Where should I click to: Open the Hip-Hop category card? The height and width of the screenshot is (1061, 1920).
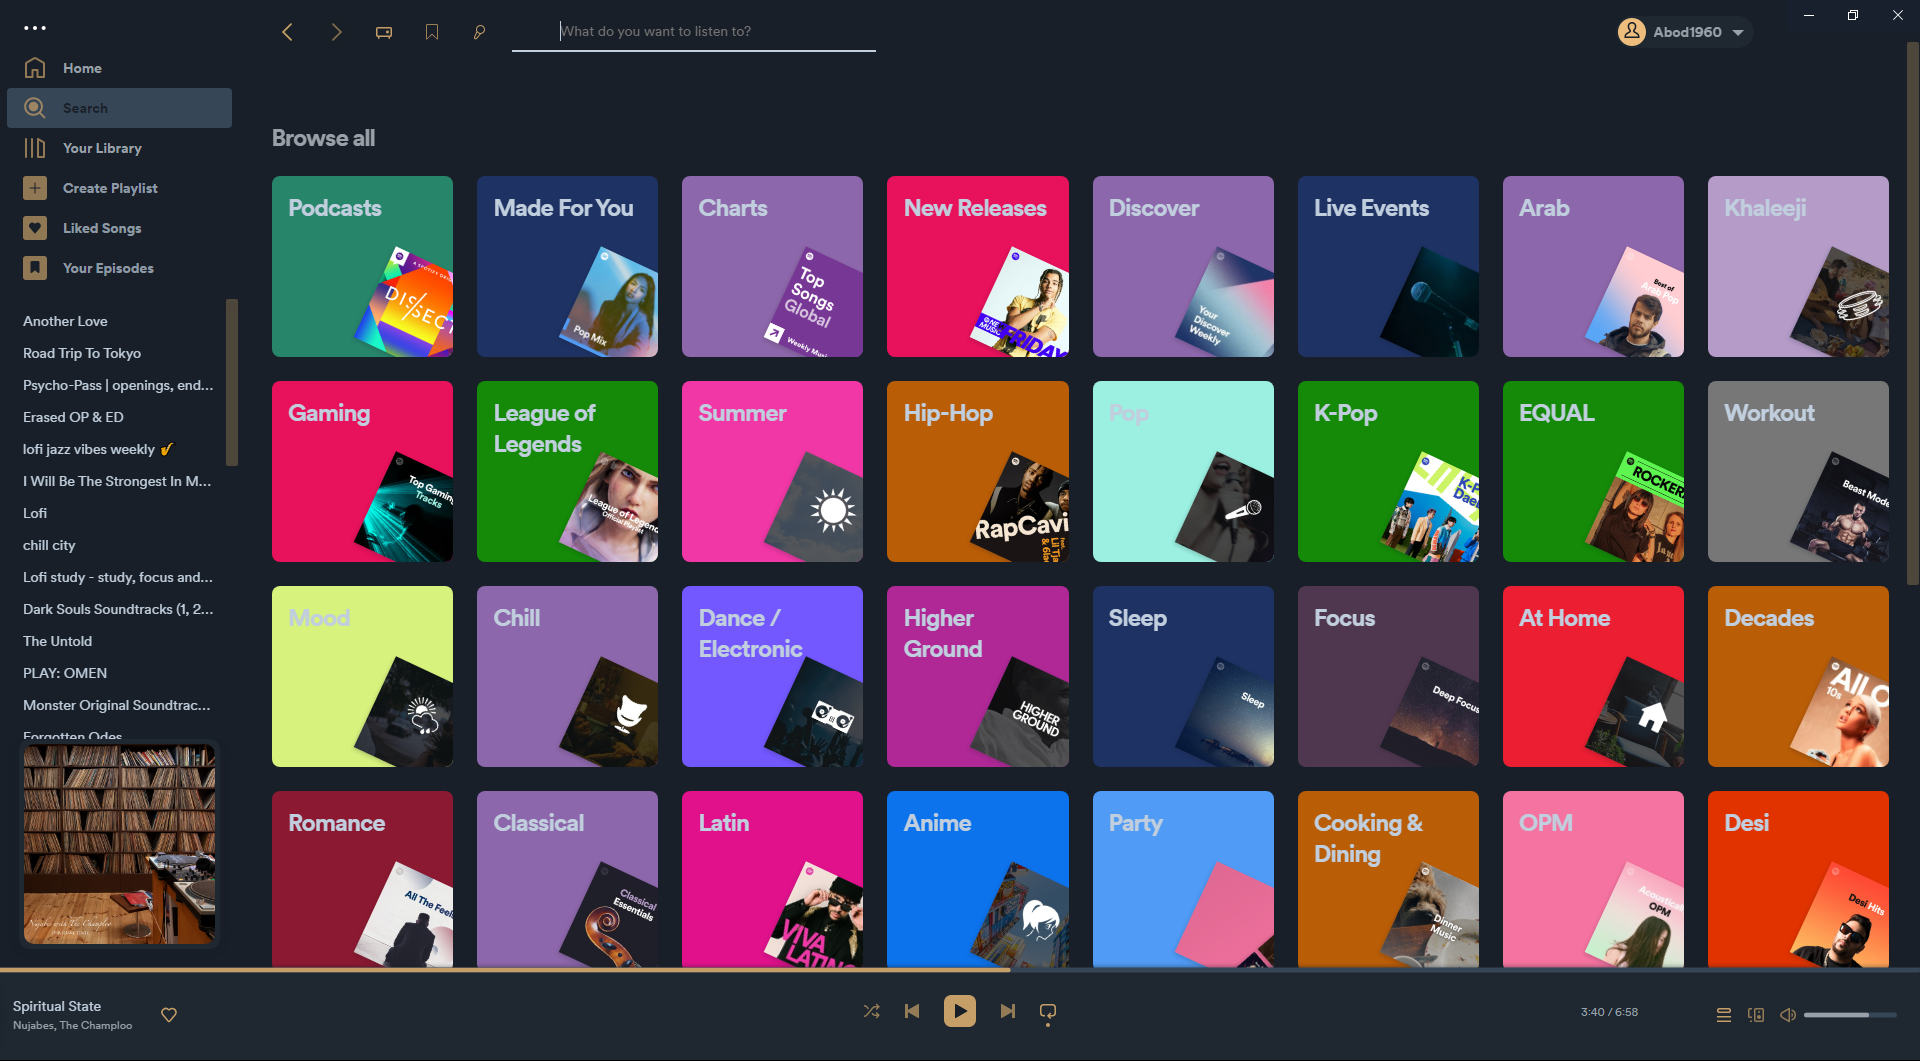coord(977,471)
